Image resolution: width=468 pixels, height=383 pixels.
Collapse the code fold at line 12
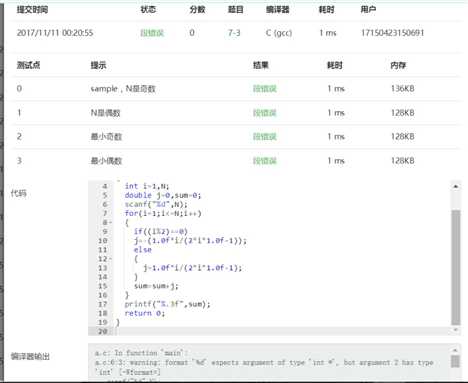tap(111, 259)
